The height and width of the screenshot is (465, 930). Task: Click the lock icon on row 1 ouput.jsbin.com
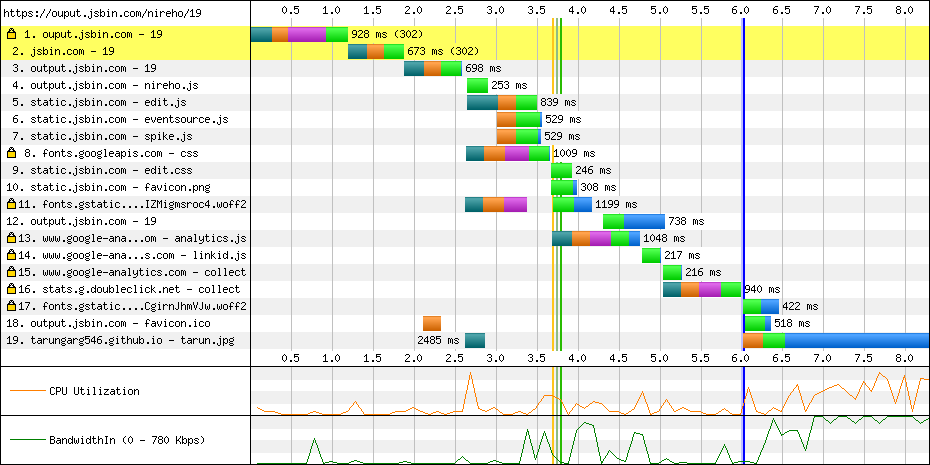(11, 34)
